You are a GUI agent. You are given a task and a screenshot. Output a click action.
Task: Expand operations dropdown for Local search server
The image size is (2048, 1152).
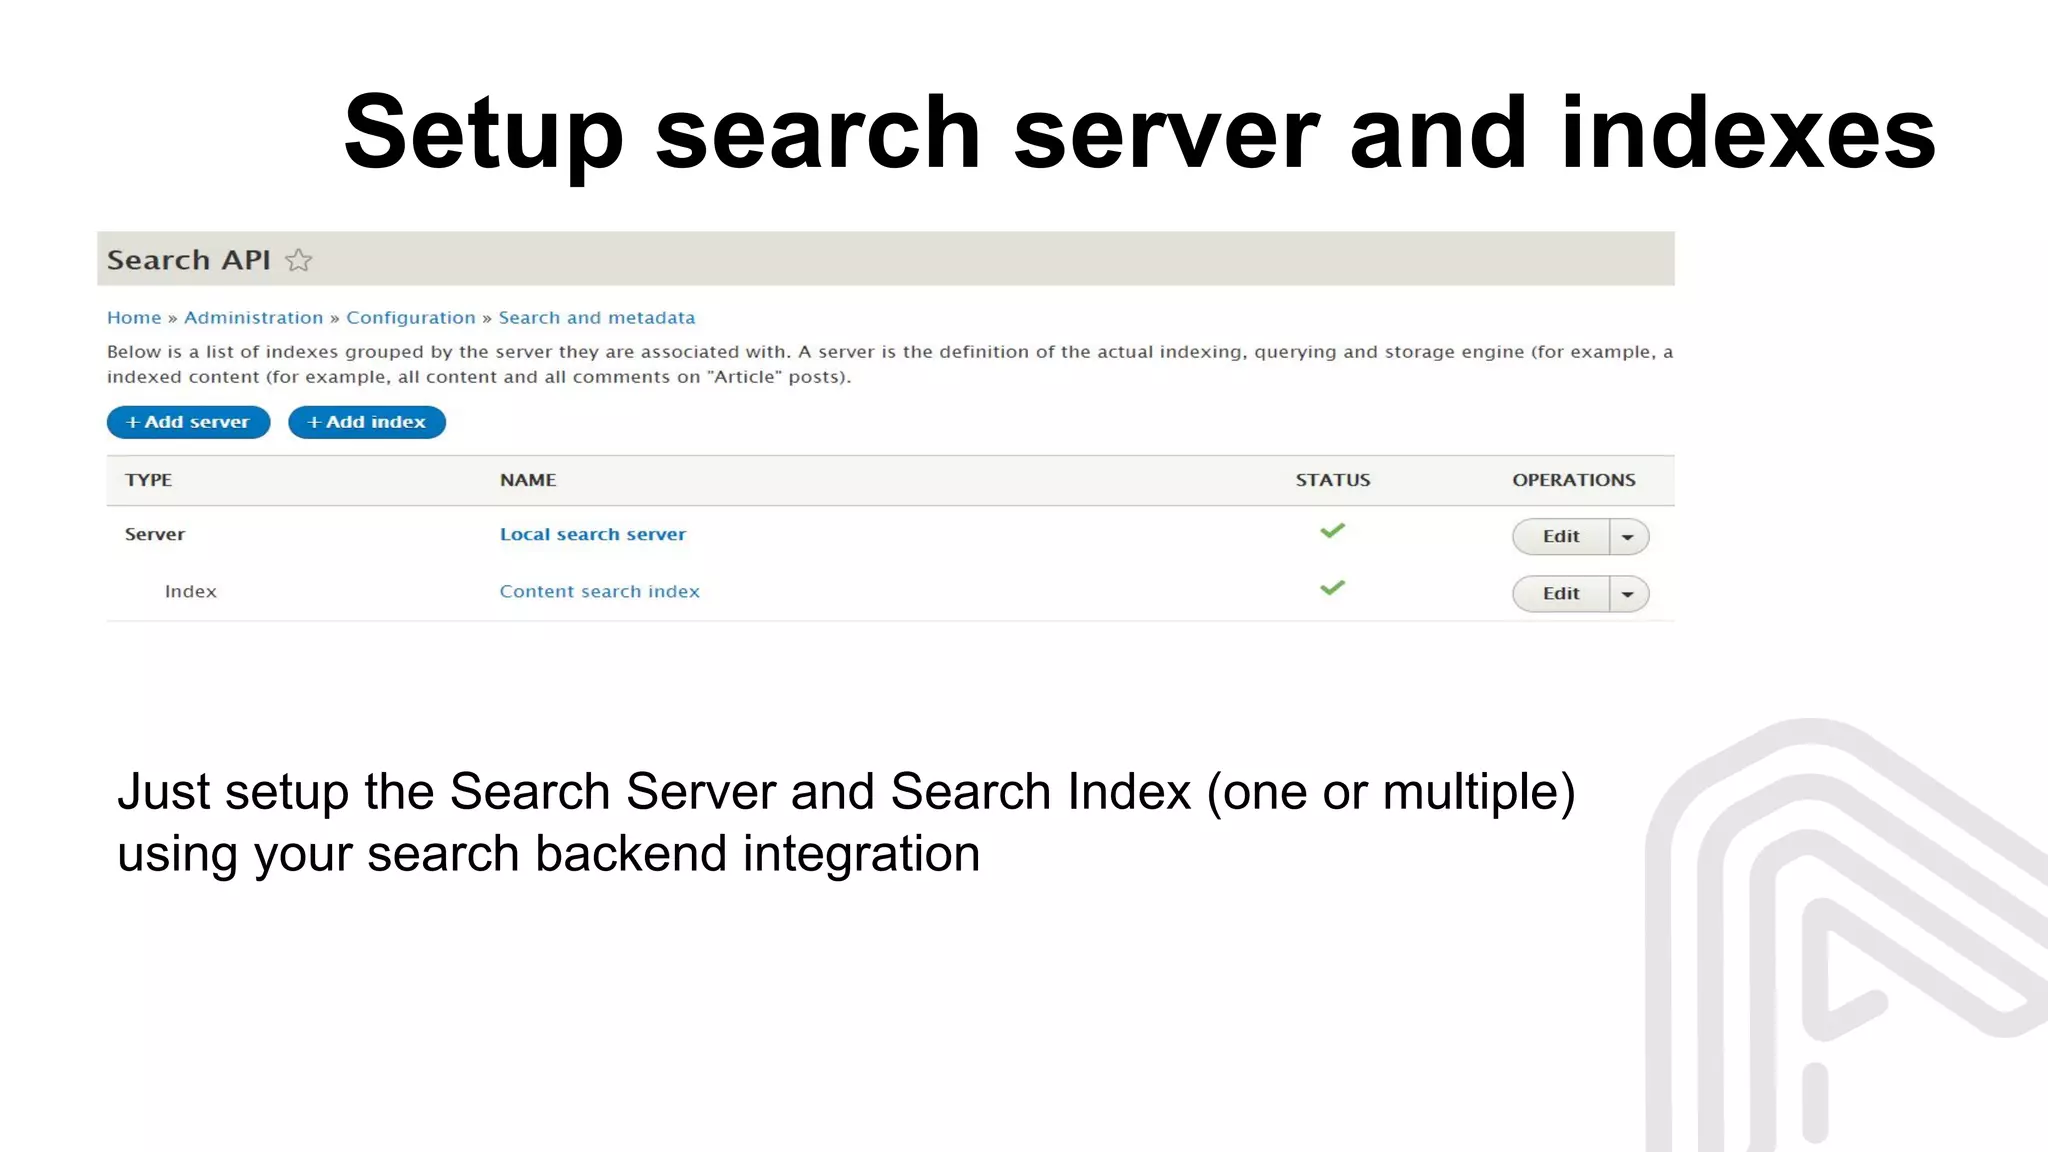coord(1628,537)
